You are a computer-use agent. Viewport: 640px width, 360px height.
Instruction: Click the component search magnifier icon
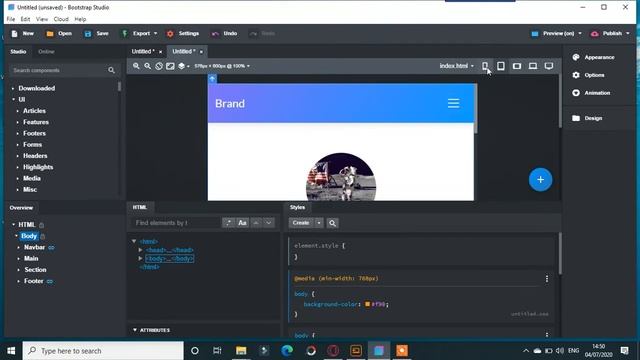pyautogui.click(x=111, y=70)
